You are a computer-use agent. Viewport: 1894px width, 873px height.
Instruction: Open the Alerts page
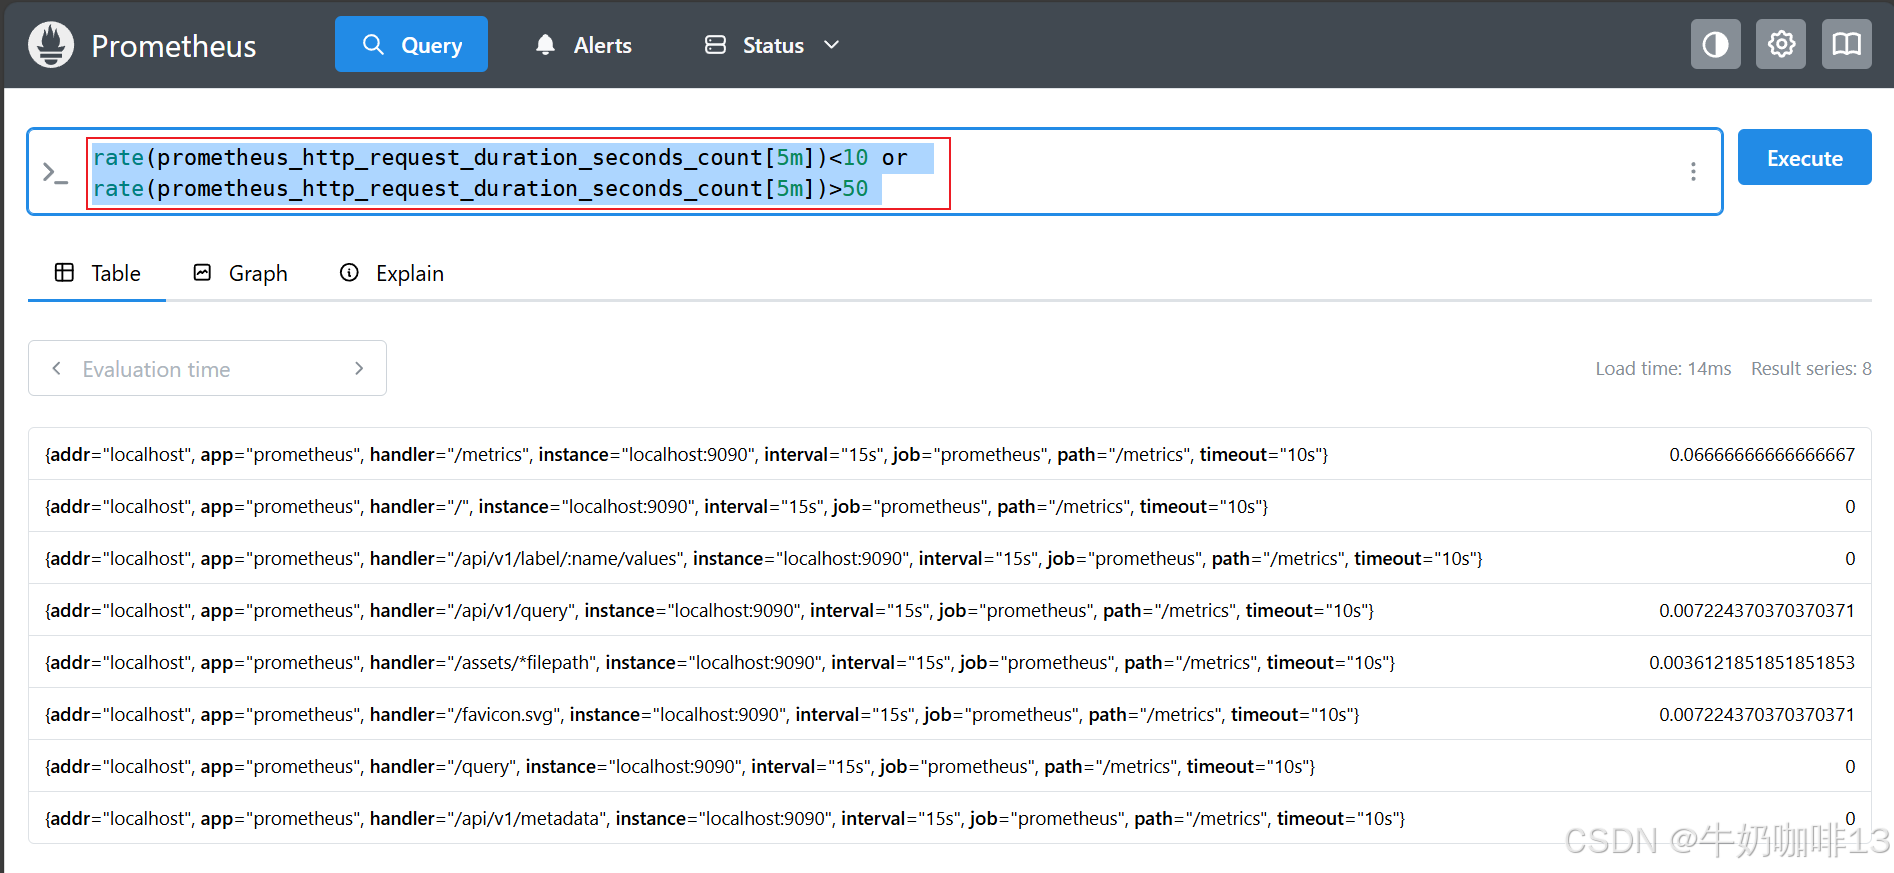[584, 45]
